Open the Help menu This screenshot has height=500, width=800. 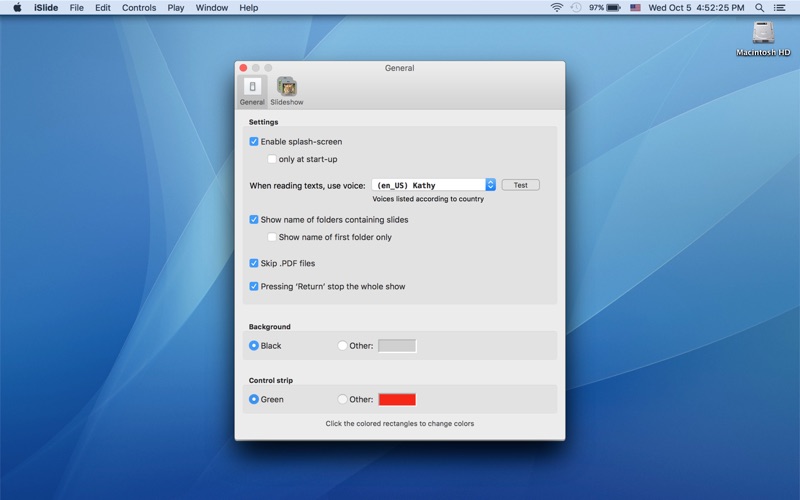click(248, 8)
